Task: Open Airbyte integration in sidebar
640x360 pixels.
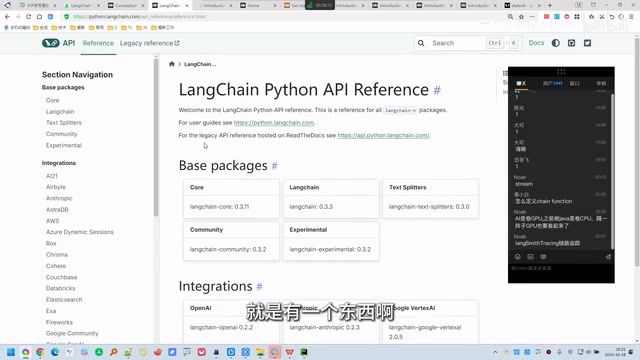Action: [x=56, y=187]
